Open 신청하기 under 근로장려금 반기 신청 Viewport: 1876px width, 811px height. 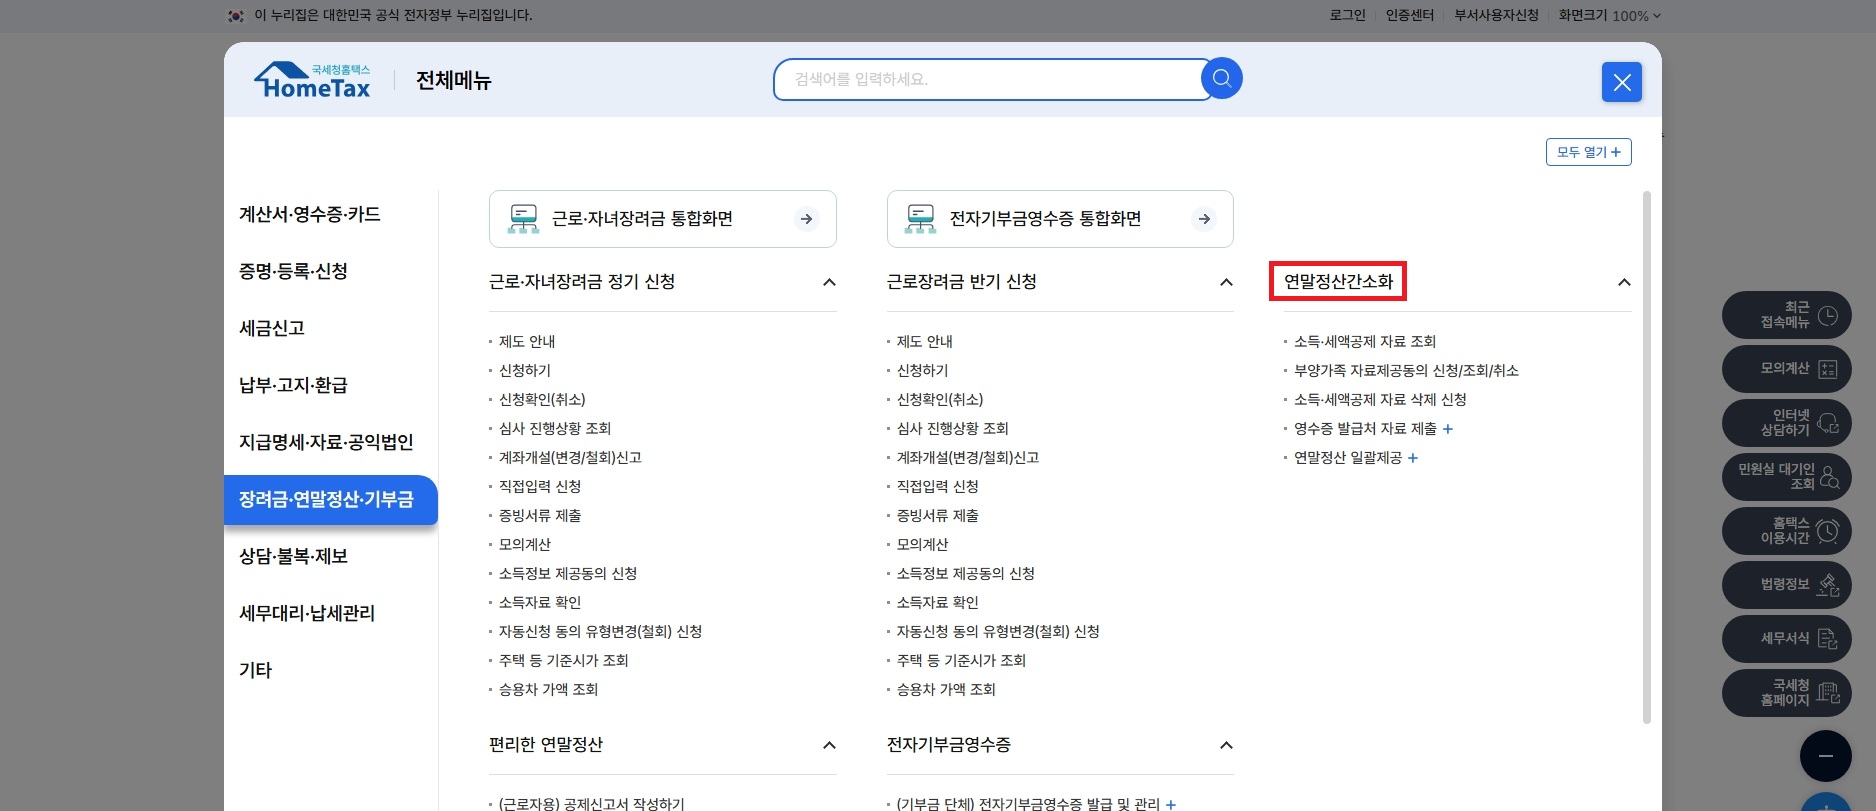(923, 371)
